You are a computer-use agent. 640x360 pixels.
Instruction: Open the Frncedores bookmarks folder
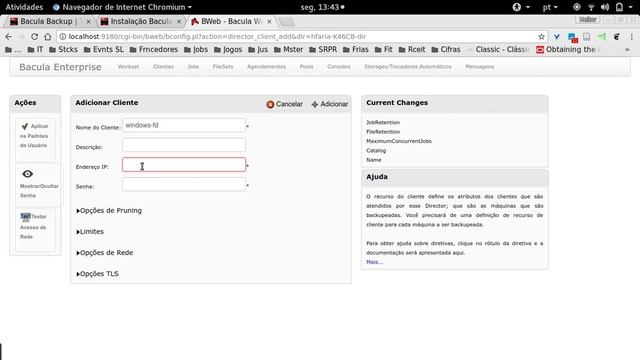[x=154, y=49]
